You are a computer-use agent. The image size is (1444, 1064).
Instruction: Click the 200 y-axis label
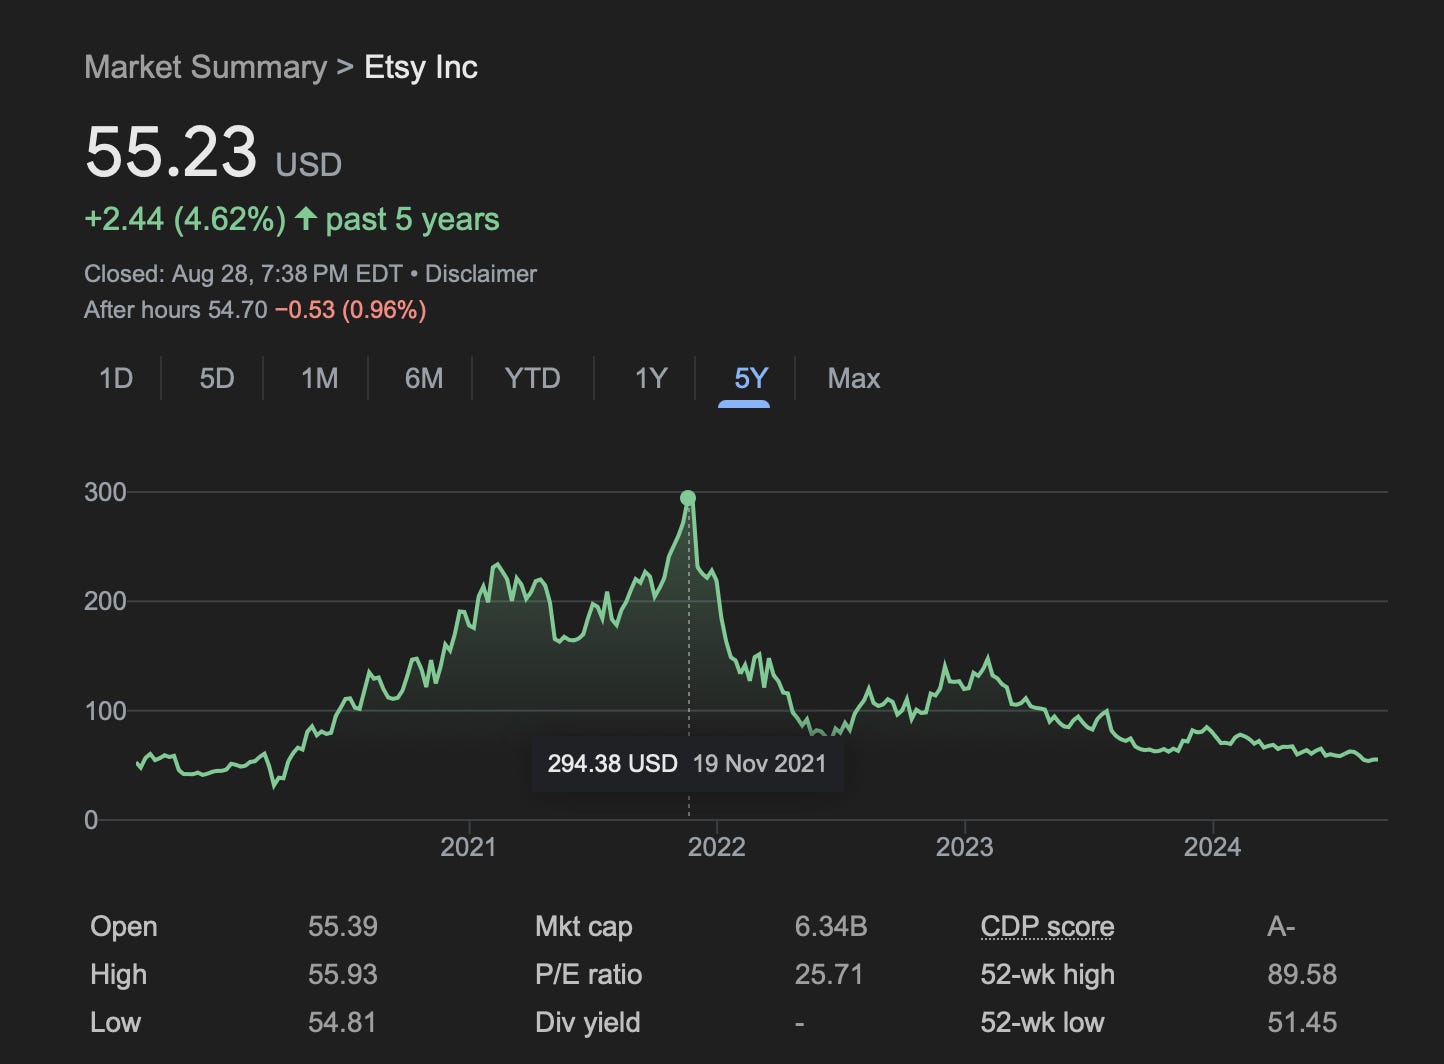point(105,601)
